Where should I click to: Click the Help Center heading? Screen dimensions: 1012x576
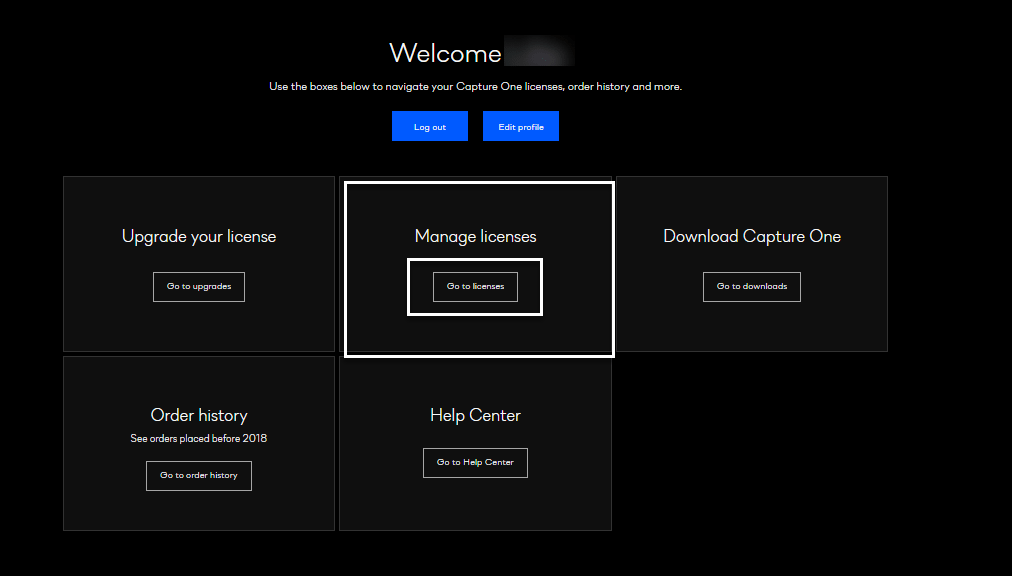(x=474, y=415)
